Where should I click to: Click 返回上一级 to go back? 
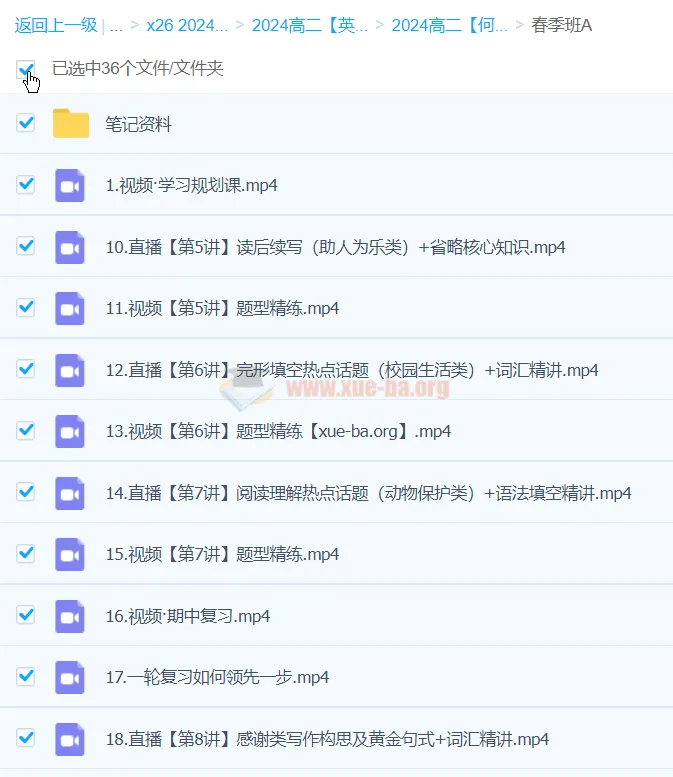click(x=56, y=25)
